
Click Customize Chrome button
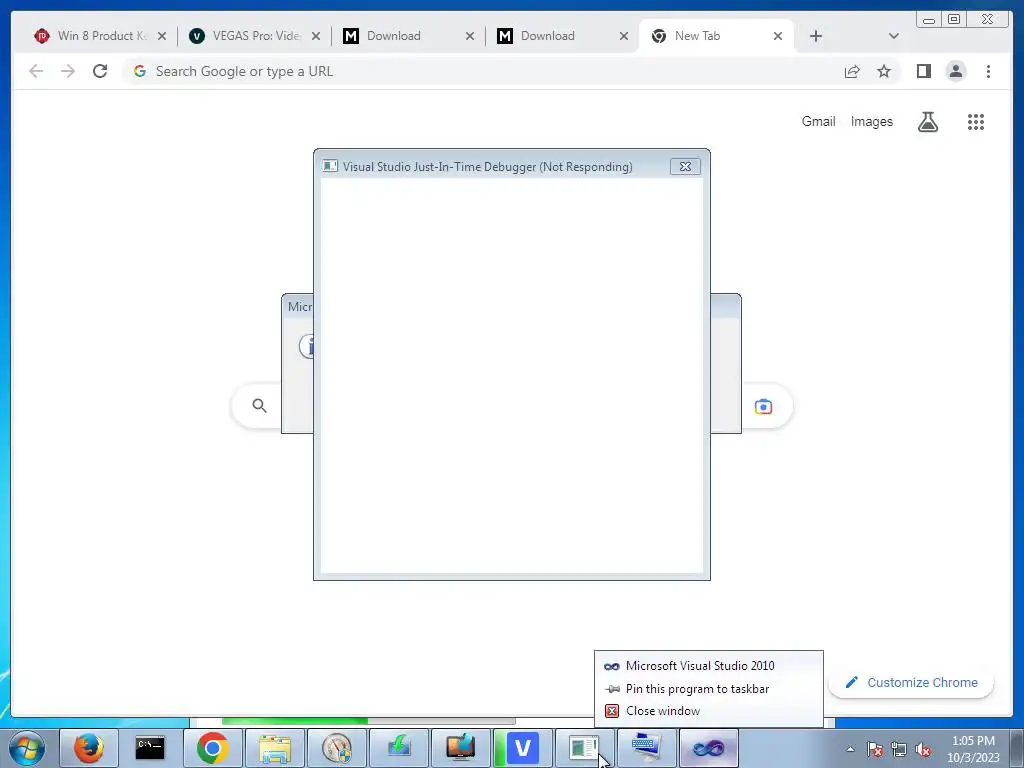(912, 682)
